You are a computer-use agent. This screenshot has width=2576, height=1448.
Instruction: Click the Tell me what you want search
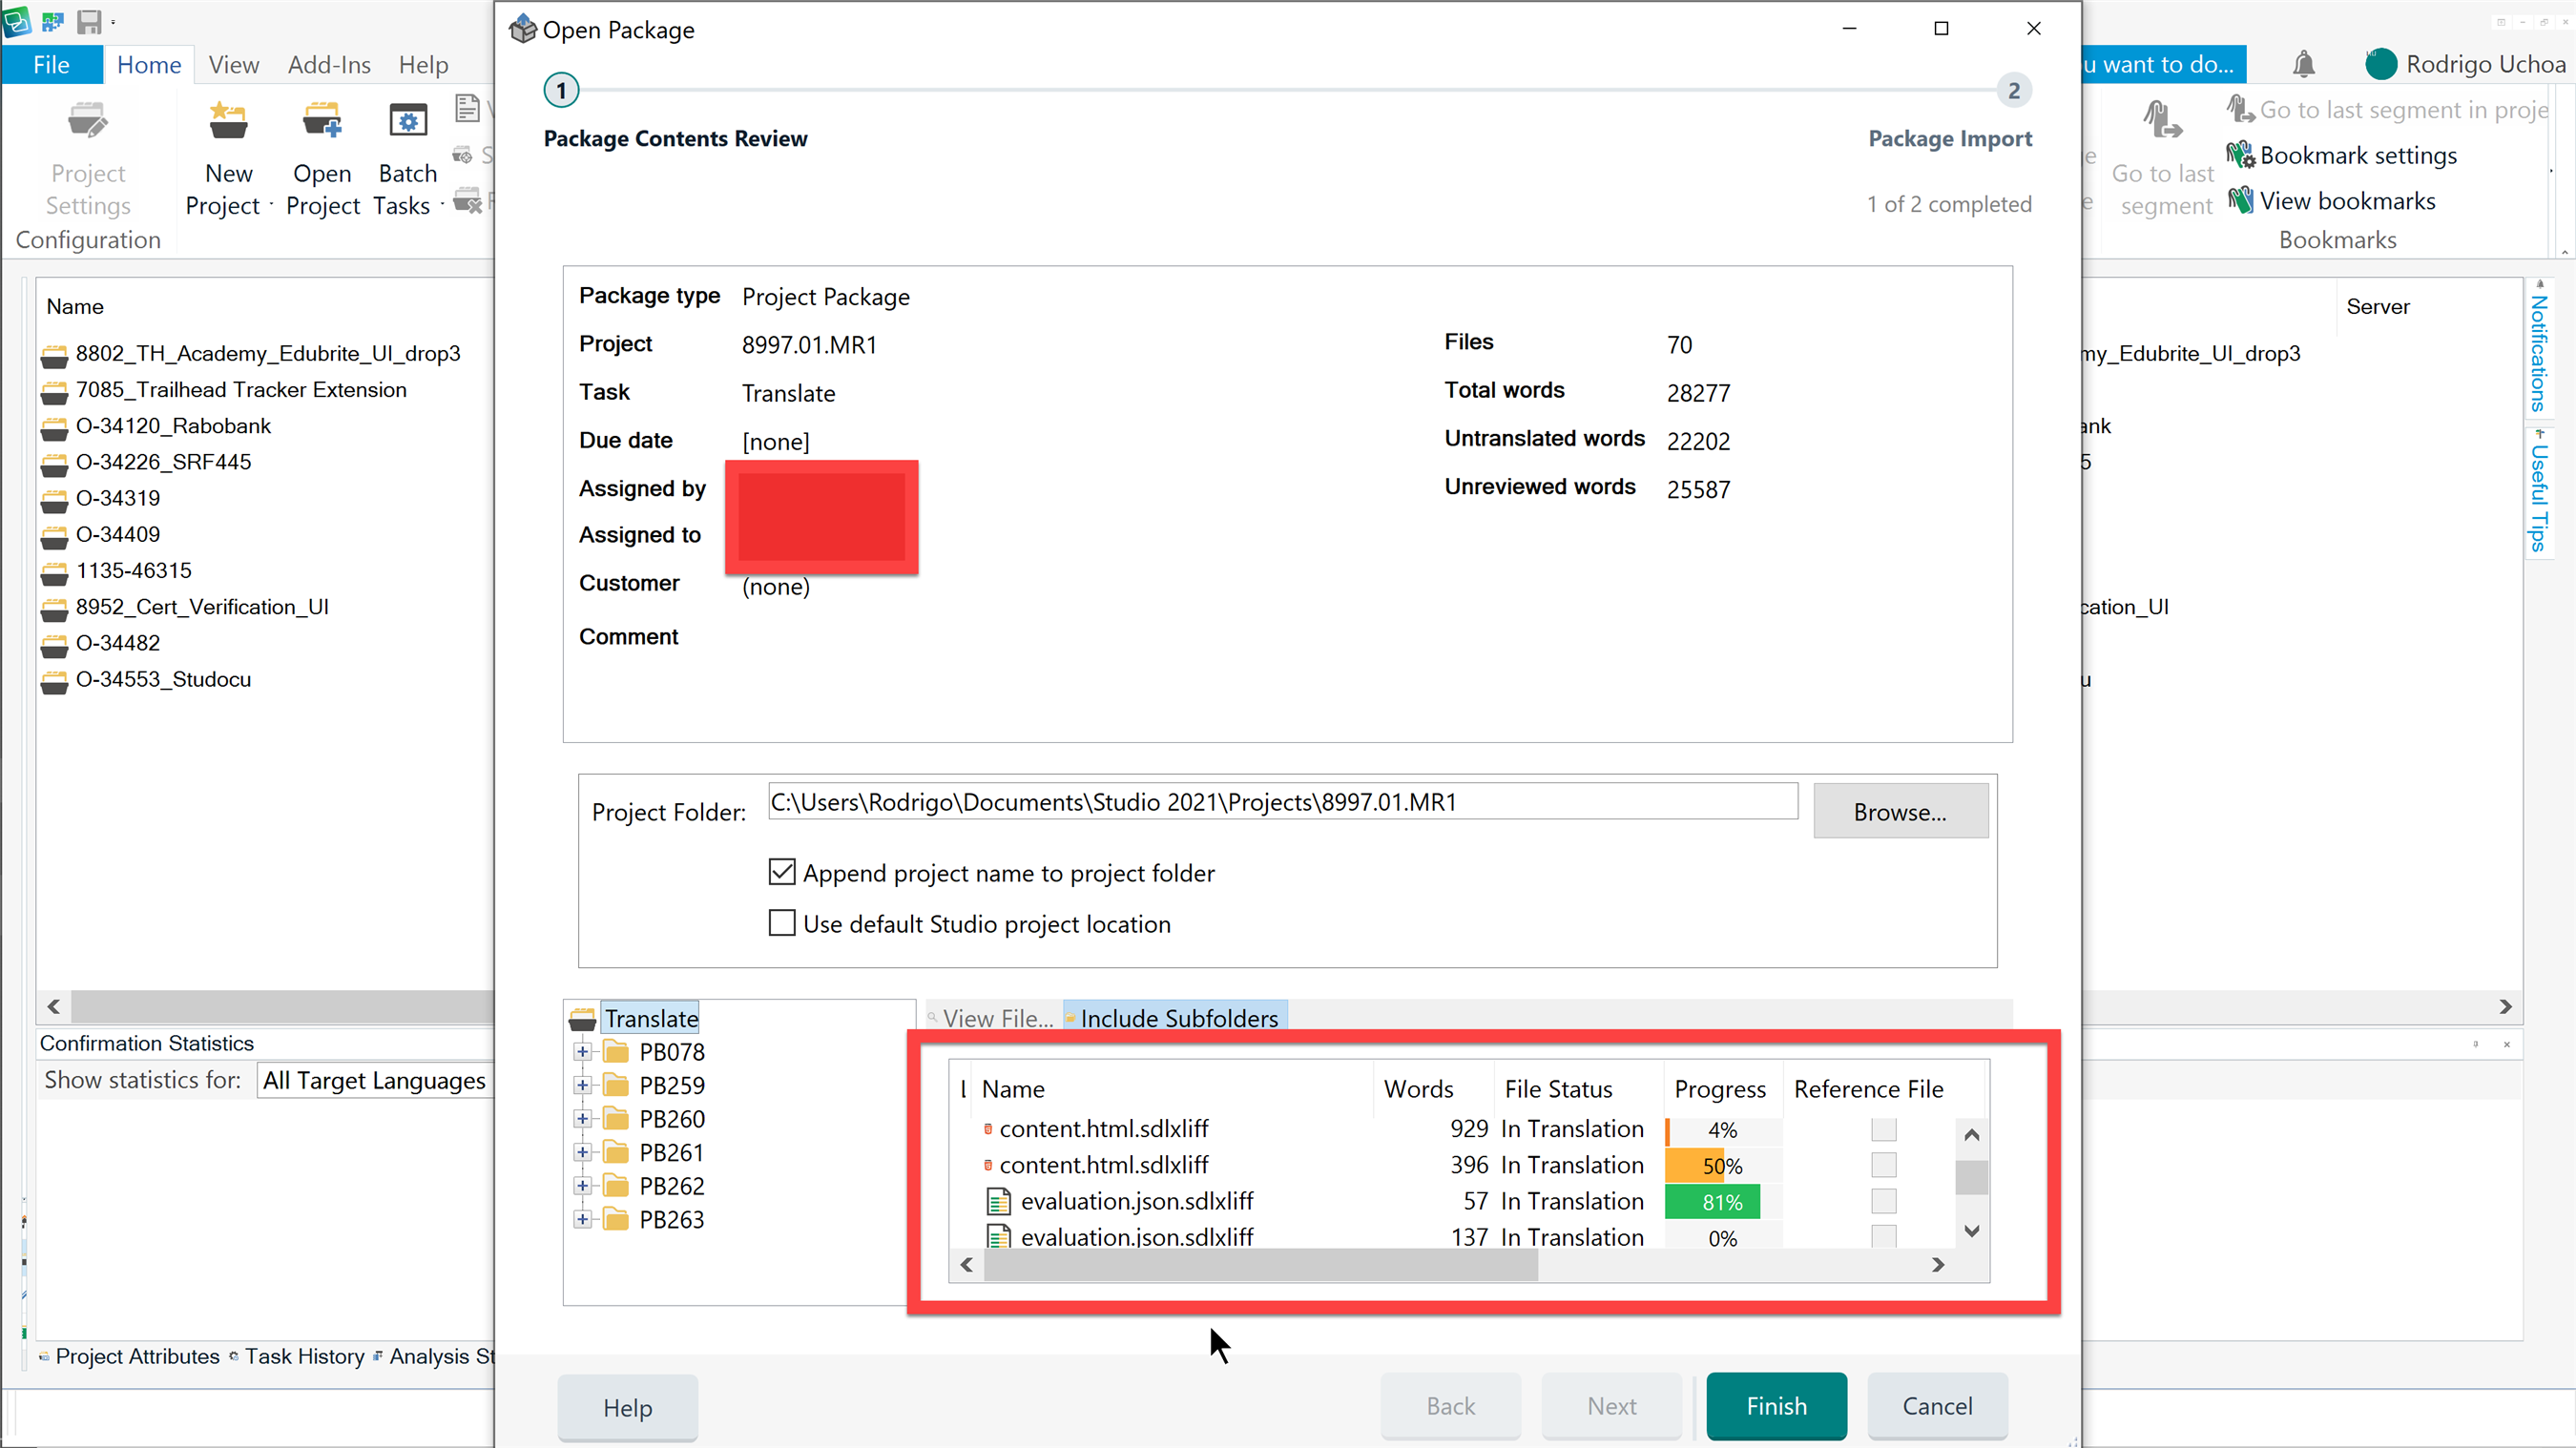tap(2164, 64)
